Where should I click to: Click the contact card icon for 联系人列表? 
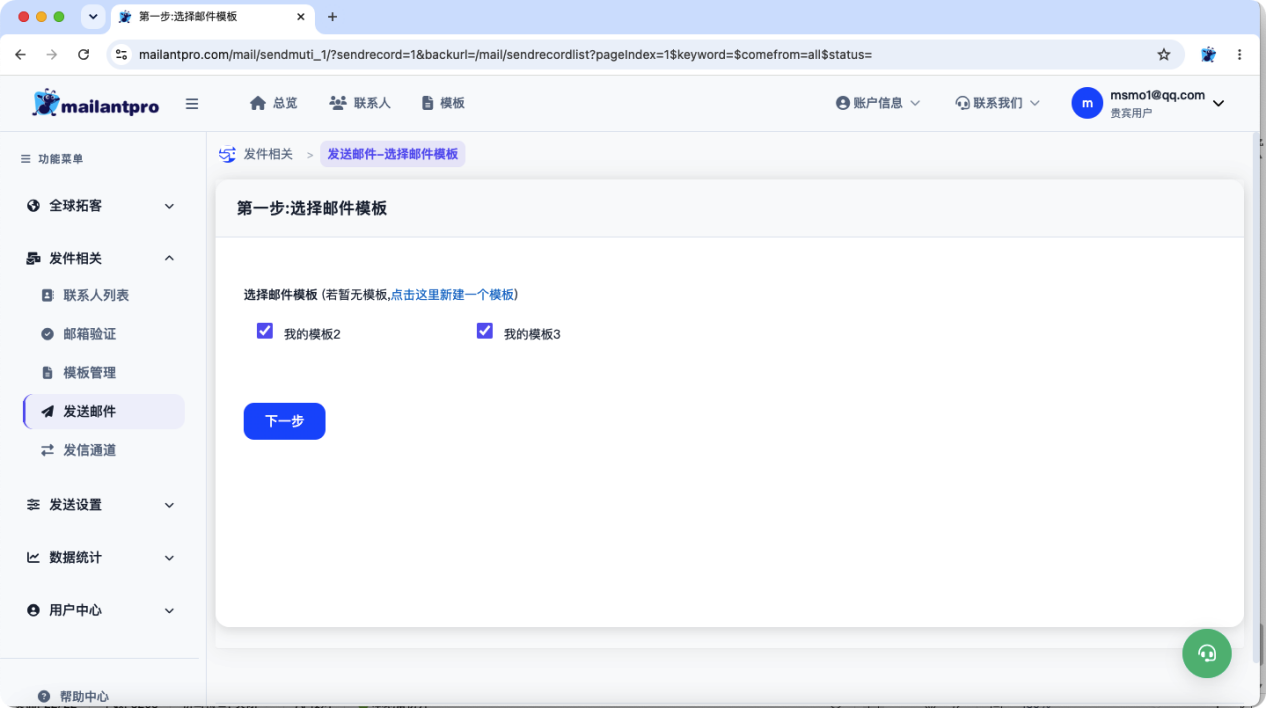point(47,296)
